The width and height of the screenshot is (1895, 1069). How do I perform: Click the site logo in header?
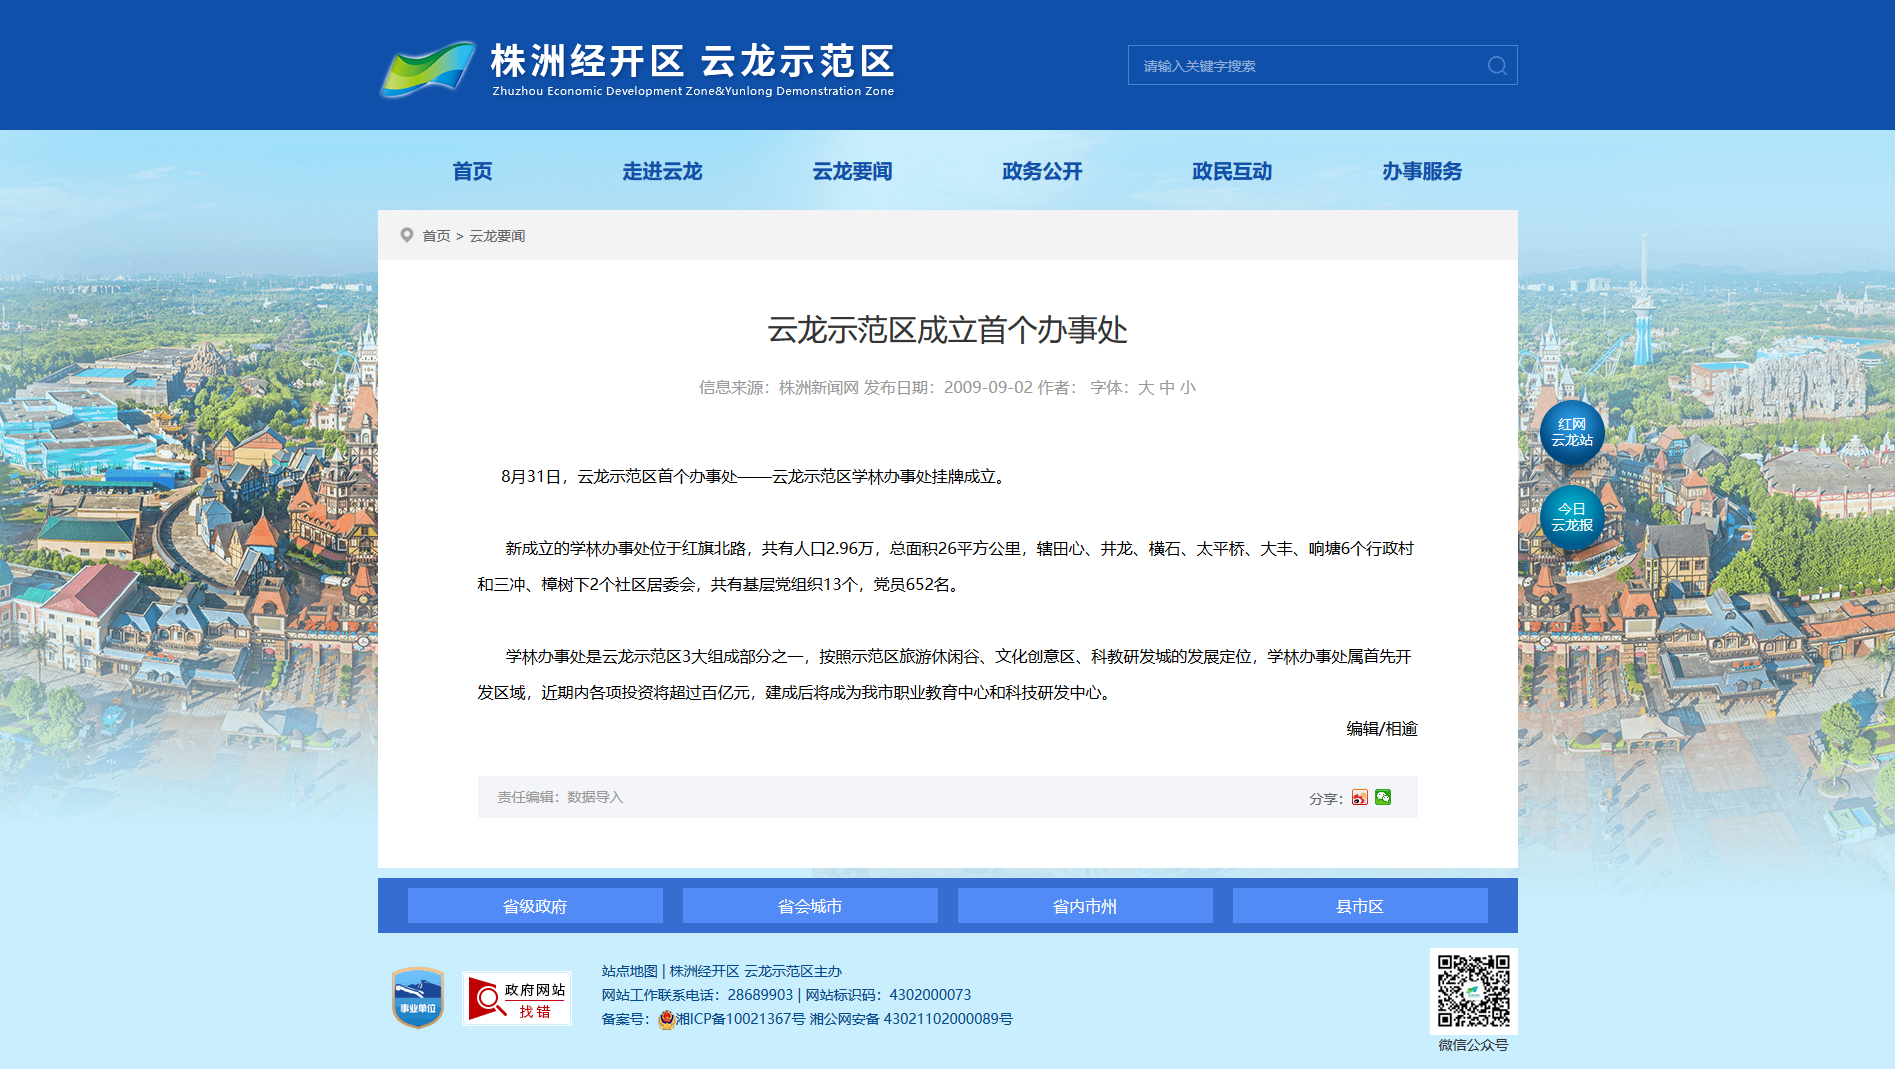(x=637, y=68)
